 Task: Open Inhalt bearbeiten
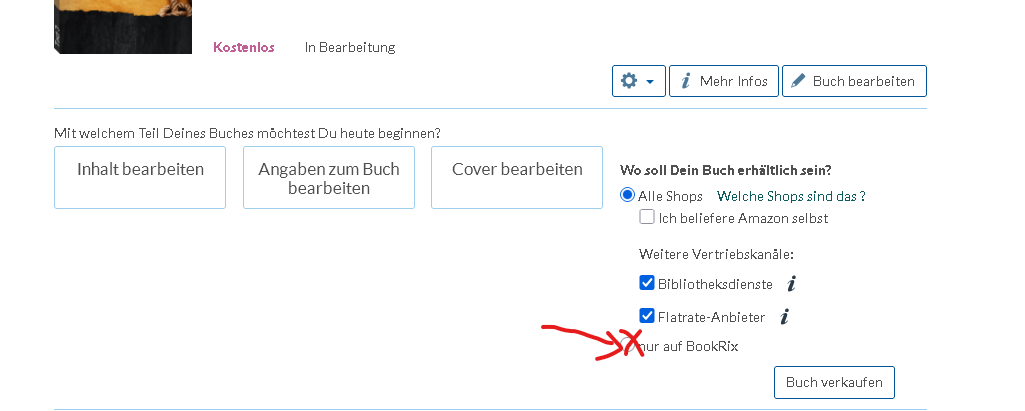[x=140, y=178]
